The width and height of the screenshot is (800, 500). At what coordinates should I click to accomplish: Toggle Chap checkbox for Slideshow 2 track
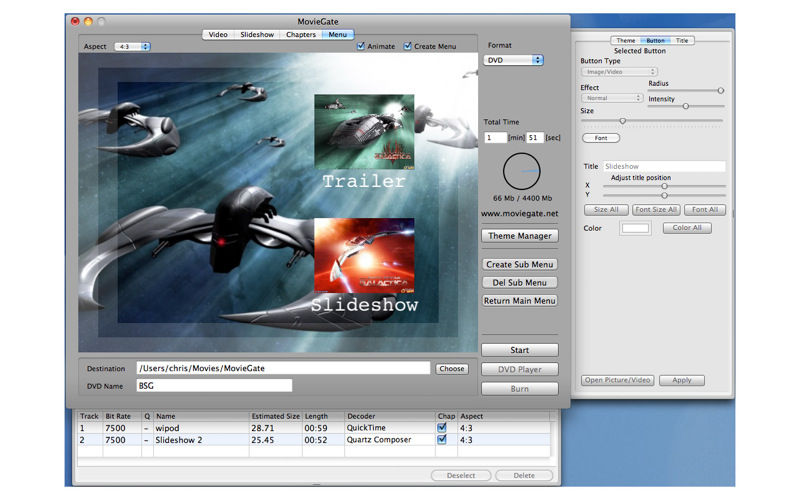(442, 439)
